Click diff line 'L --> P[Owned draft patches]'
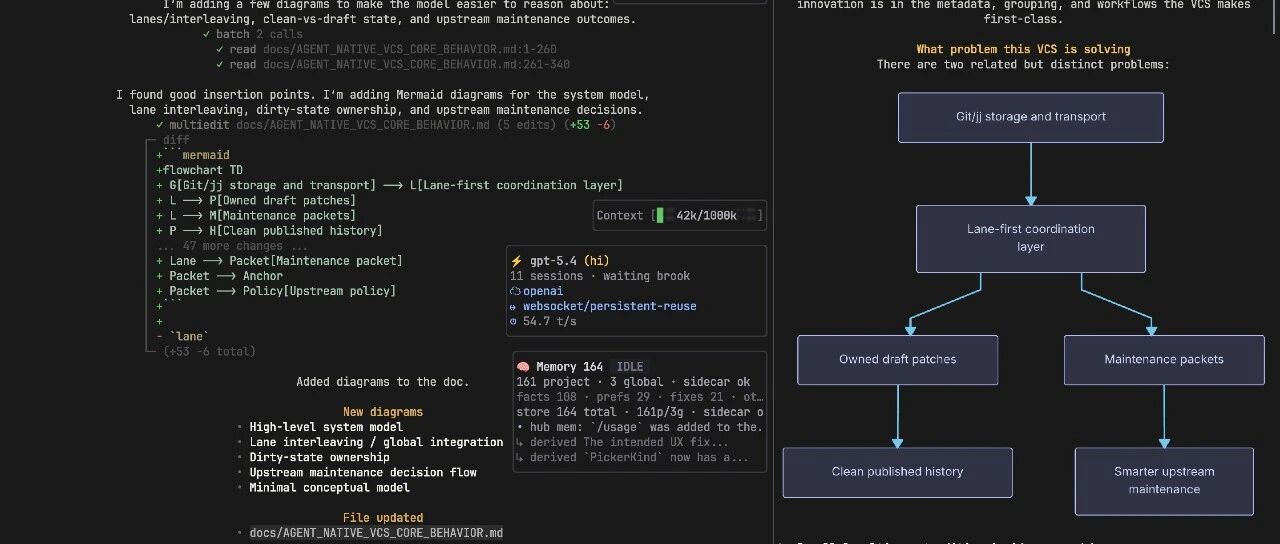The height and width of the screenshot is (544, 1280). tap(255, 200)
